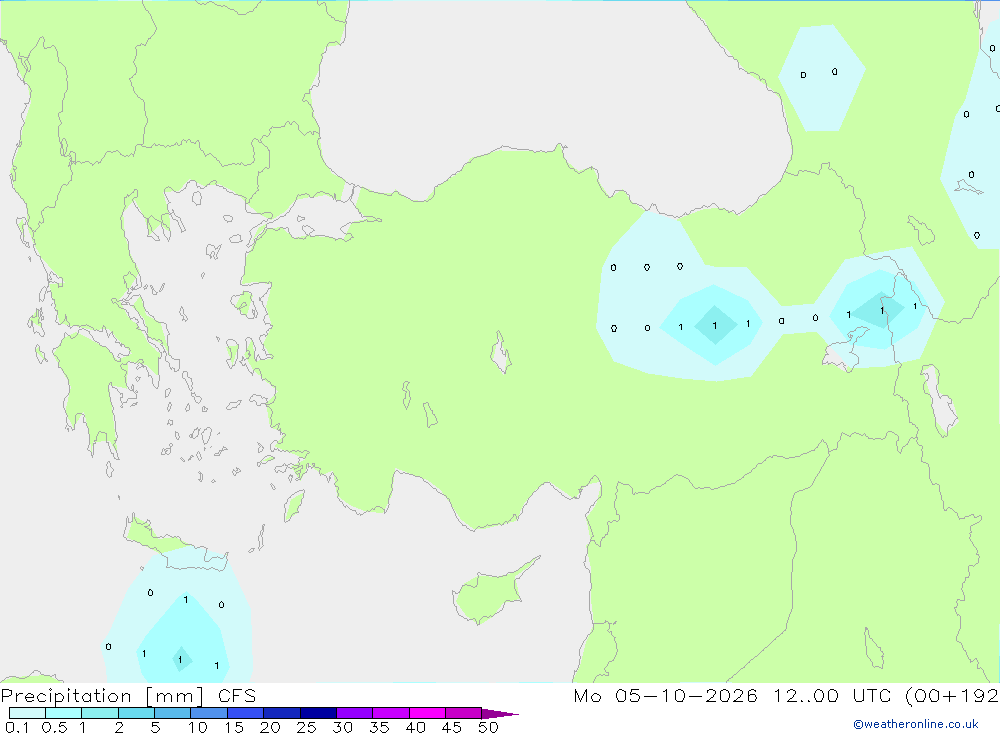The width and height of the screenshot is (1000, 733).
Task: Click the 0.1–0.5 mm lightest cyan legend swatch
Action: pyautogui.click(x=27, y=713)
